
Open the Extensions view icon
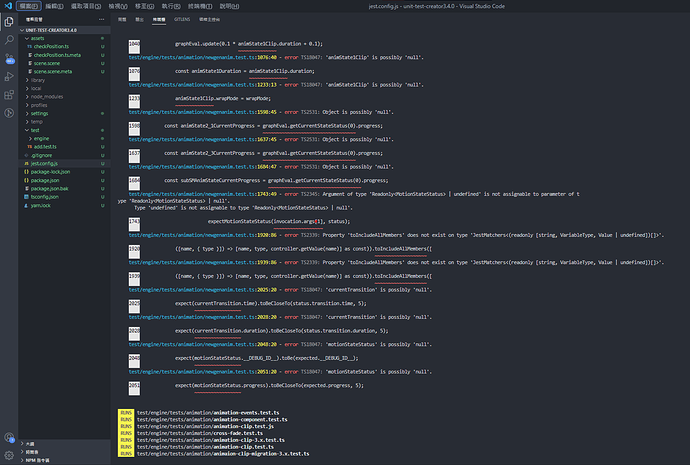9,95
